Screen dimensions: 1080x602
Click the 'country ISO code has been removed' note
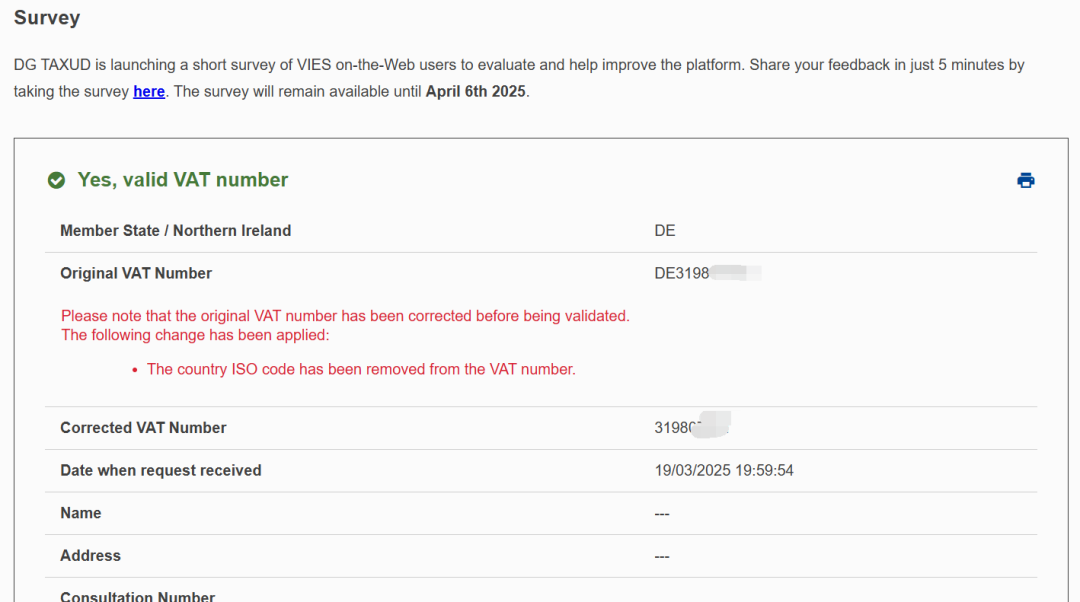pos(361,369)
